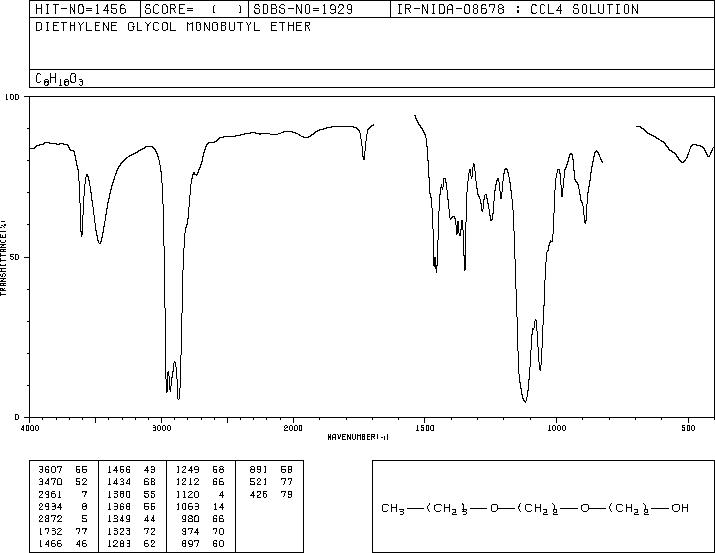This screenshot has width=715, height=553.
Task: Select peak table entry 1349
Action: point(119,519)
